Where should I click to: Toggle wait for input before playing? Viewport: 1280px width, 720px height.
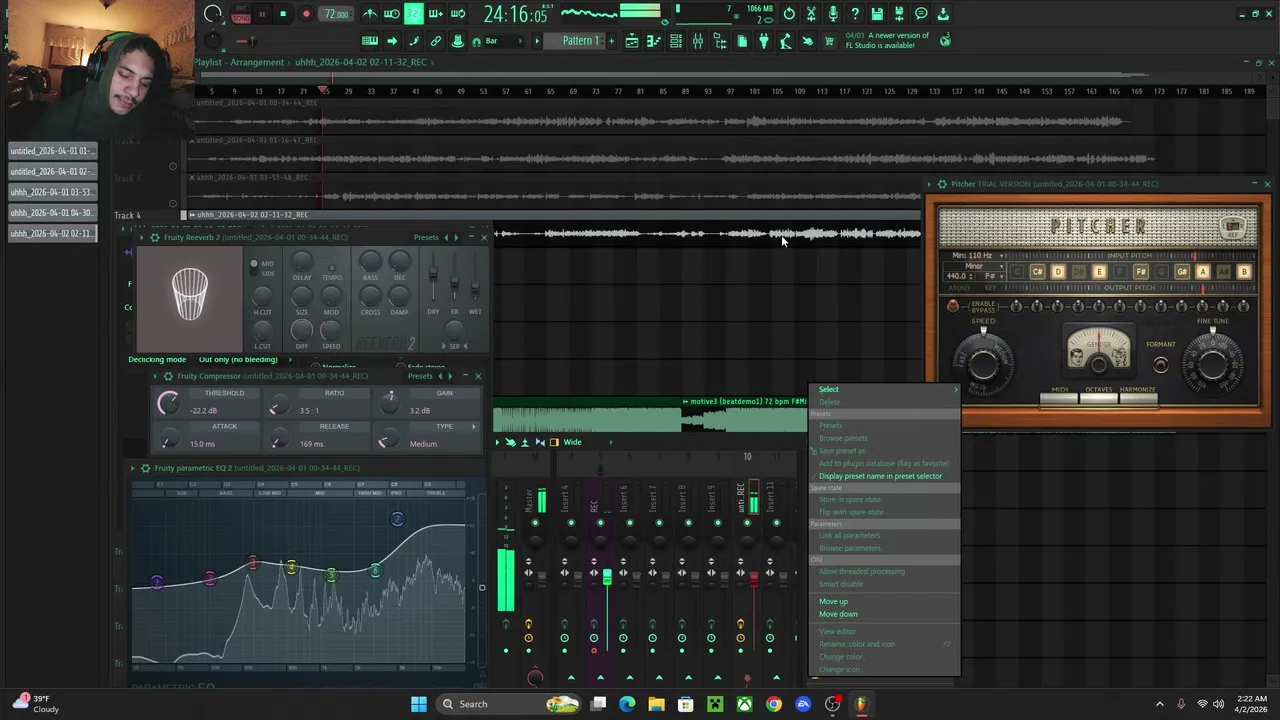point(392,14)
